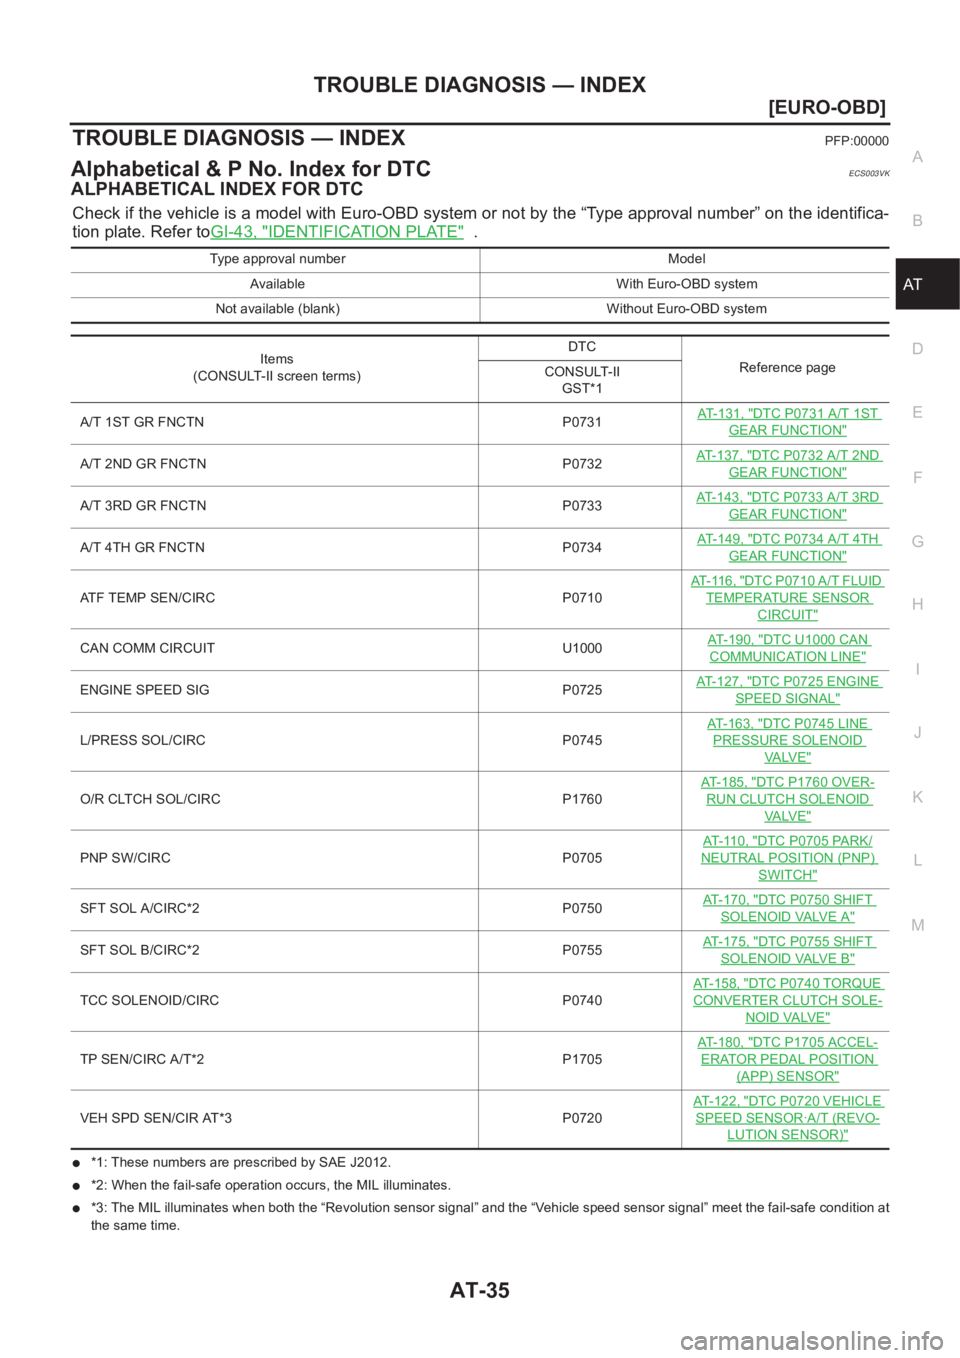
Task: Click the DTC code P1705
Action: [x=582, y=1060]
